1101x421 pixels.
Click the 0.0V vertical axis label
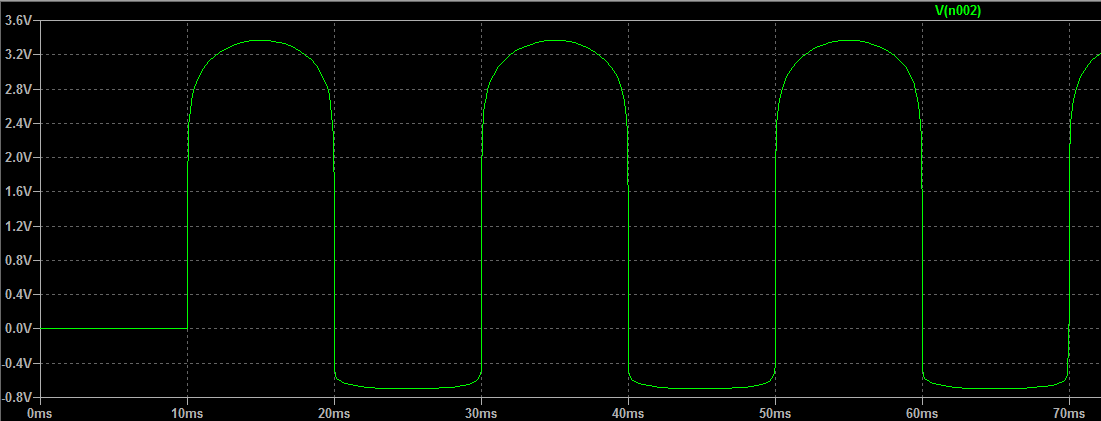[x=19, y=328]
